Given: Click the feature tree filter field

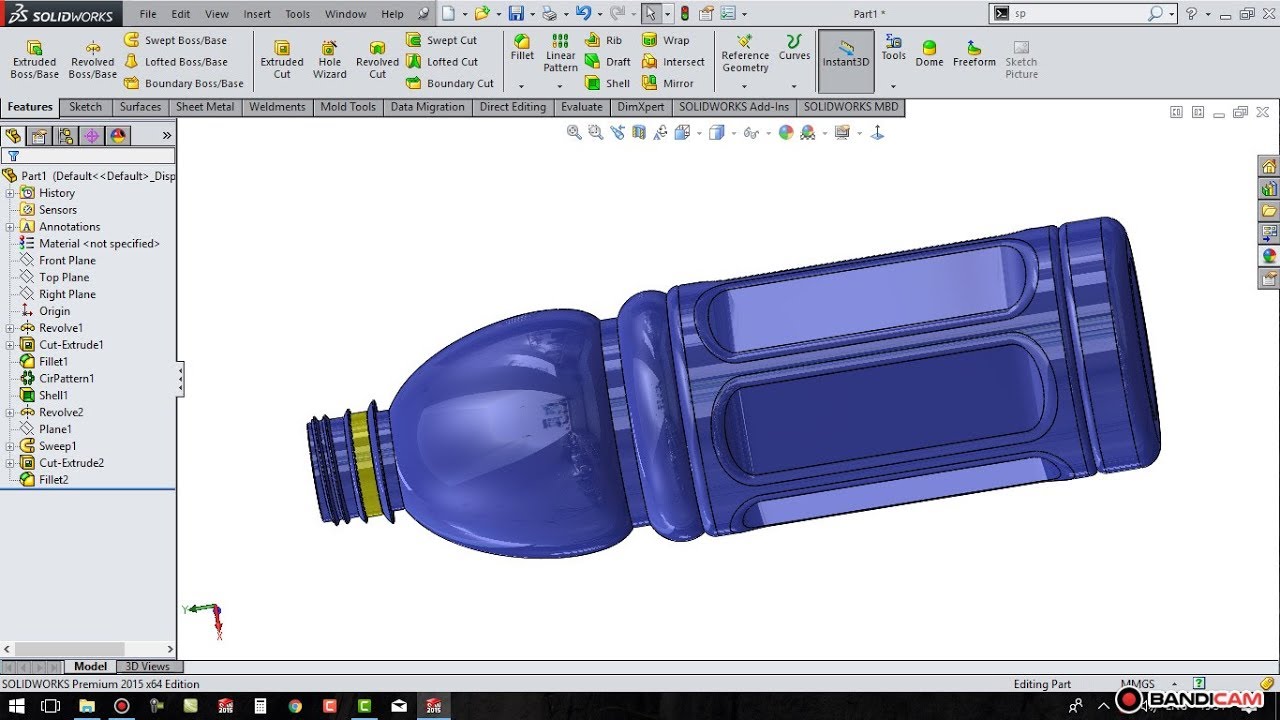Looking at the screenshot, I should point(89,156).
